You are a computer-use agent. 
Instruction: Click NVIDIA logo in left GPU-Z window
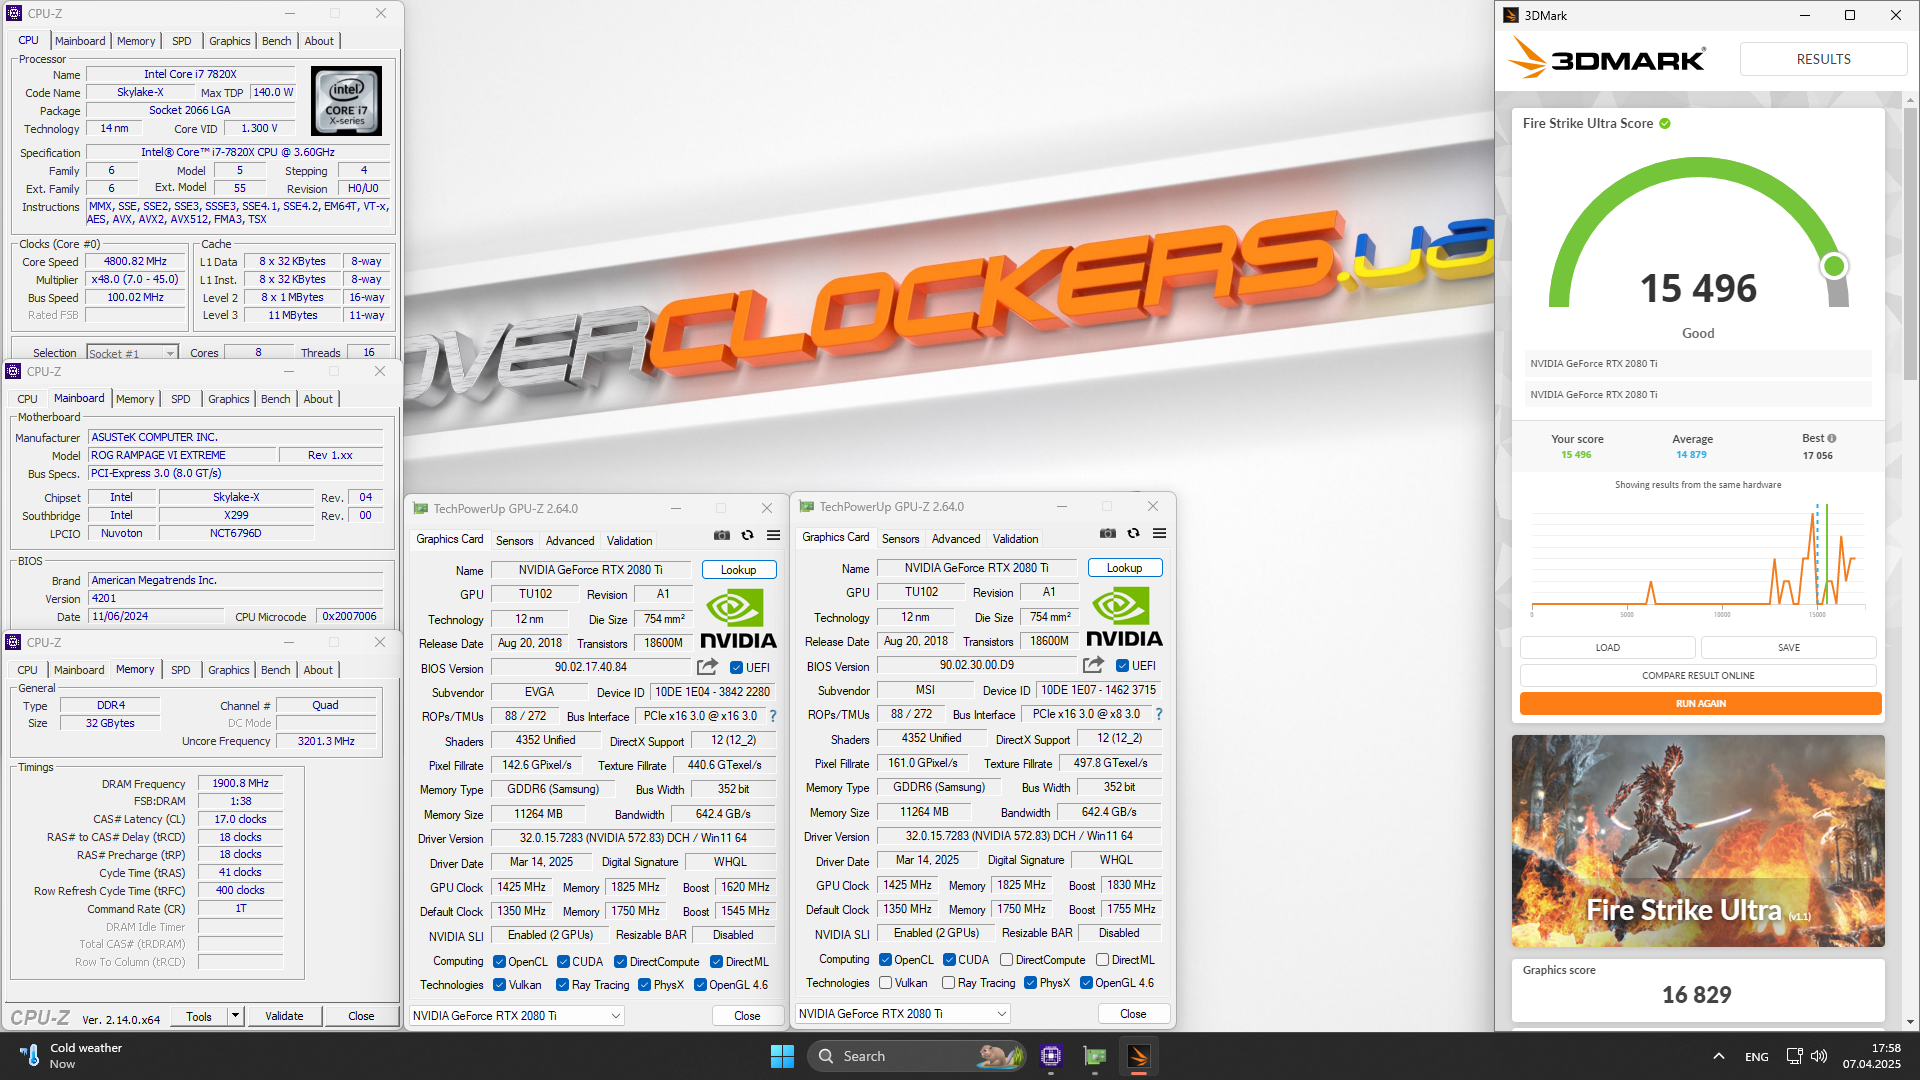[738, 620]
